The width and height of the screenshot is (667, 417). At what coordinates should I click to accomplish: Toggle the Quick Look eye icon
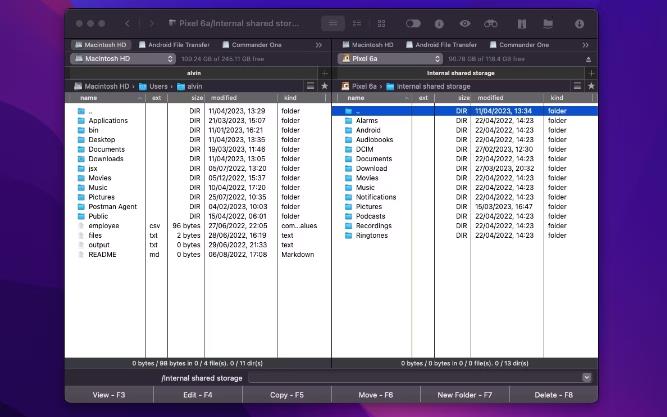465,23
